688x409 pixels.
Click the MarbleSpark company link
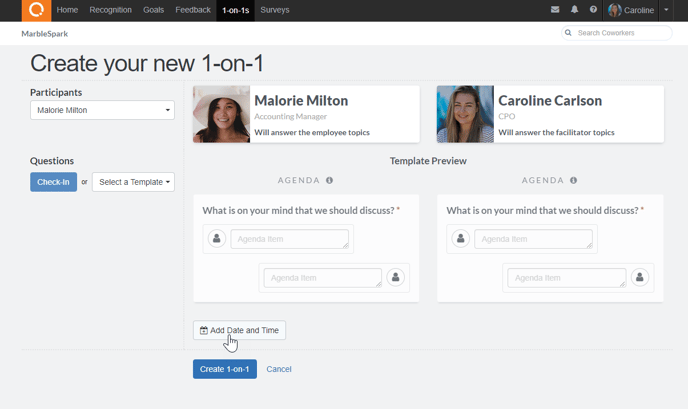point(45,34)
